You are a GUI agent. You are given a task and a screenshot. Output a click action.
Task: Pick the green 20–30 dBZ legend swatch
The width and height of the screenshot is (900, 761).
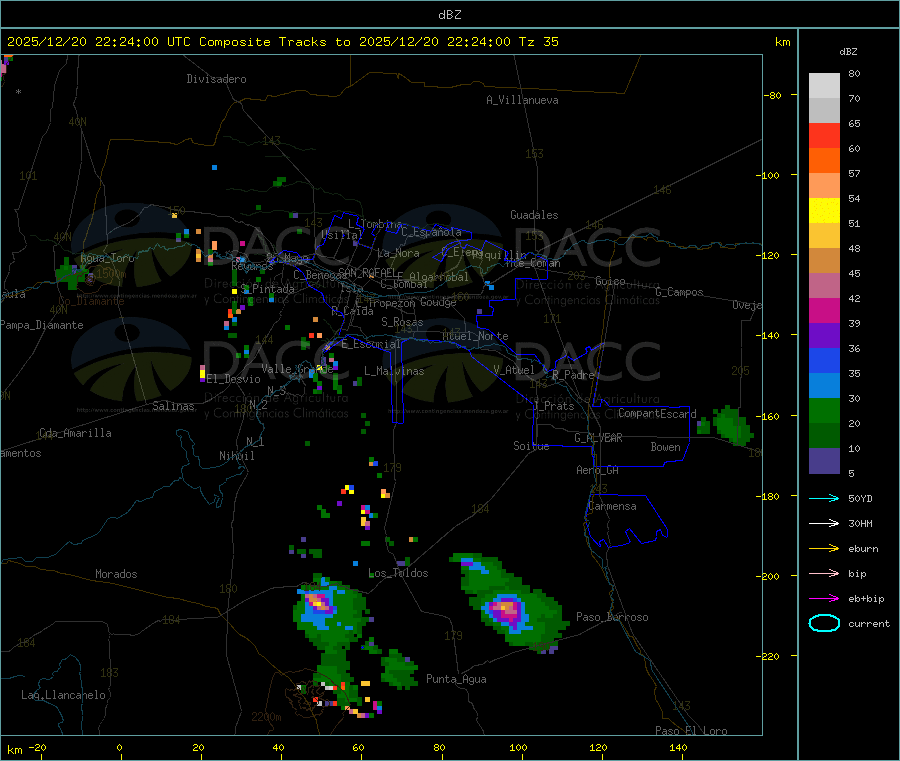point(824,411)
